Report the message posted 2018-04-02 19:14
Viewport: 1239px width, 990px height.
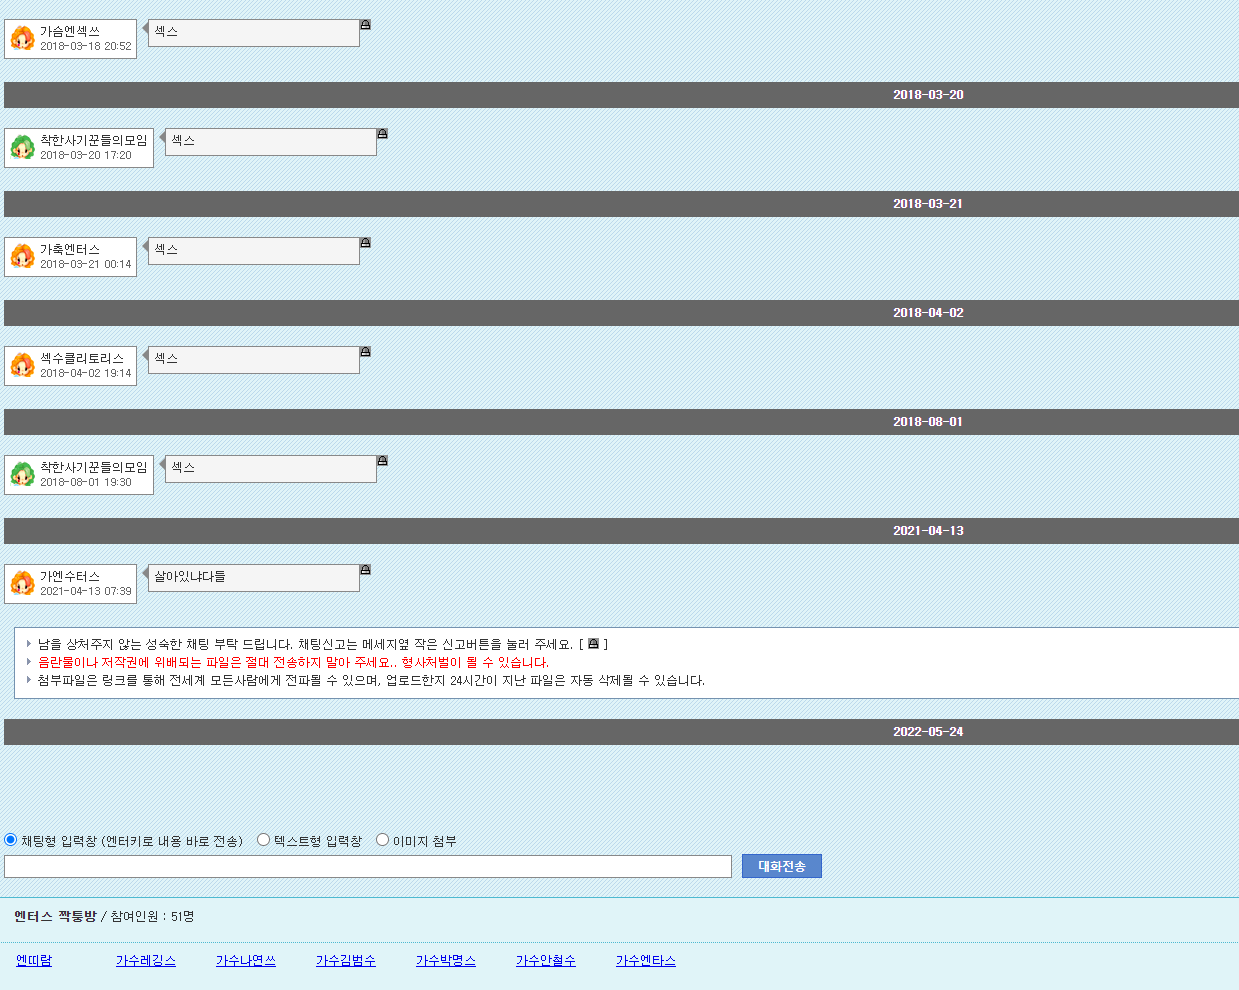pos(365,351)
